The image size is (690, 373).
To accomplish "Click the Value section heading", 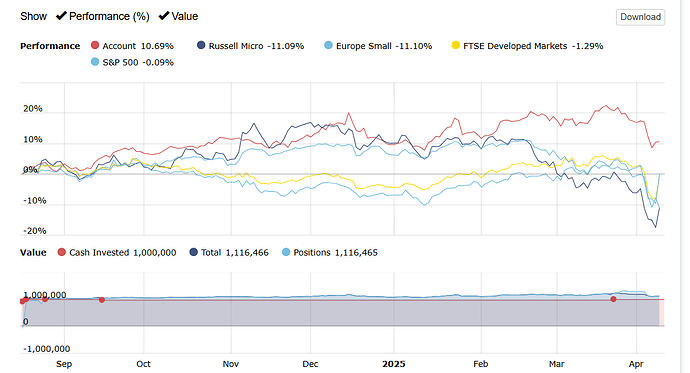I will (33, 252).
